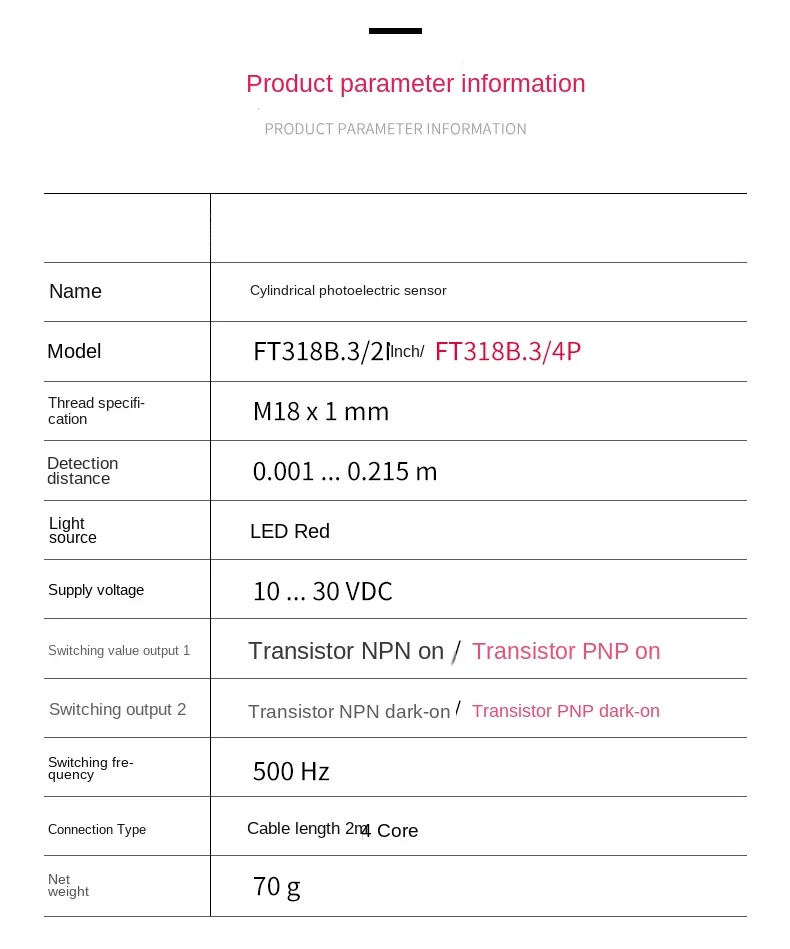Select the 'Cable length 2m 4 Core' text
This screenshot has height=949, width=790.
(x=332, y=829)
